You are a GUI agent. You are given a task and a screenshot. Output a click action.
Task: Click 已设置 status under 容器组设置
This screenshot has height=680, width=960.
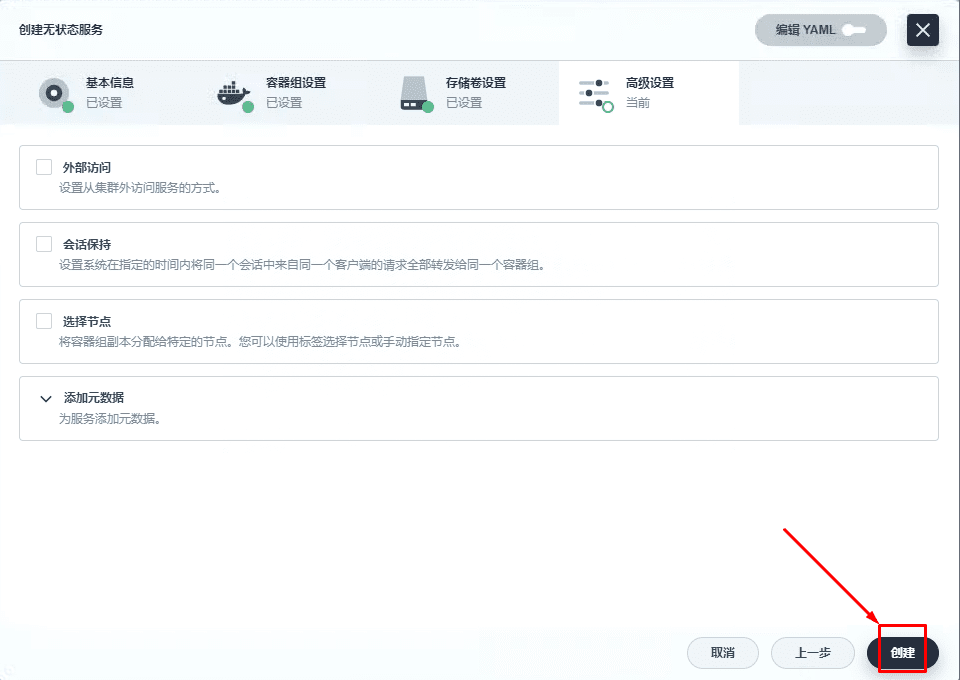click(x=284, y=103)
